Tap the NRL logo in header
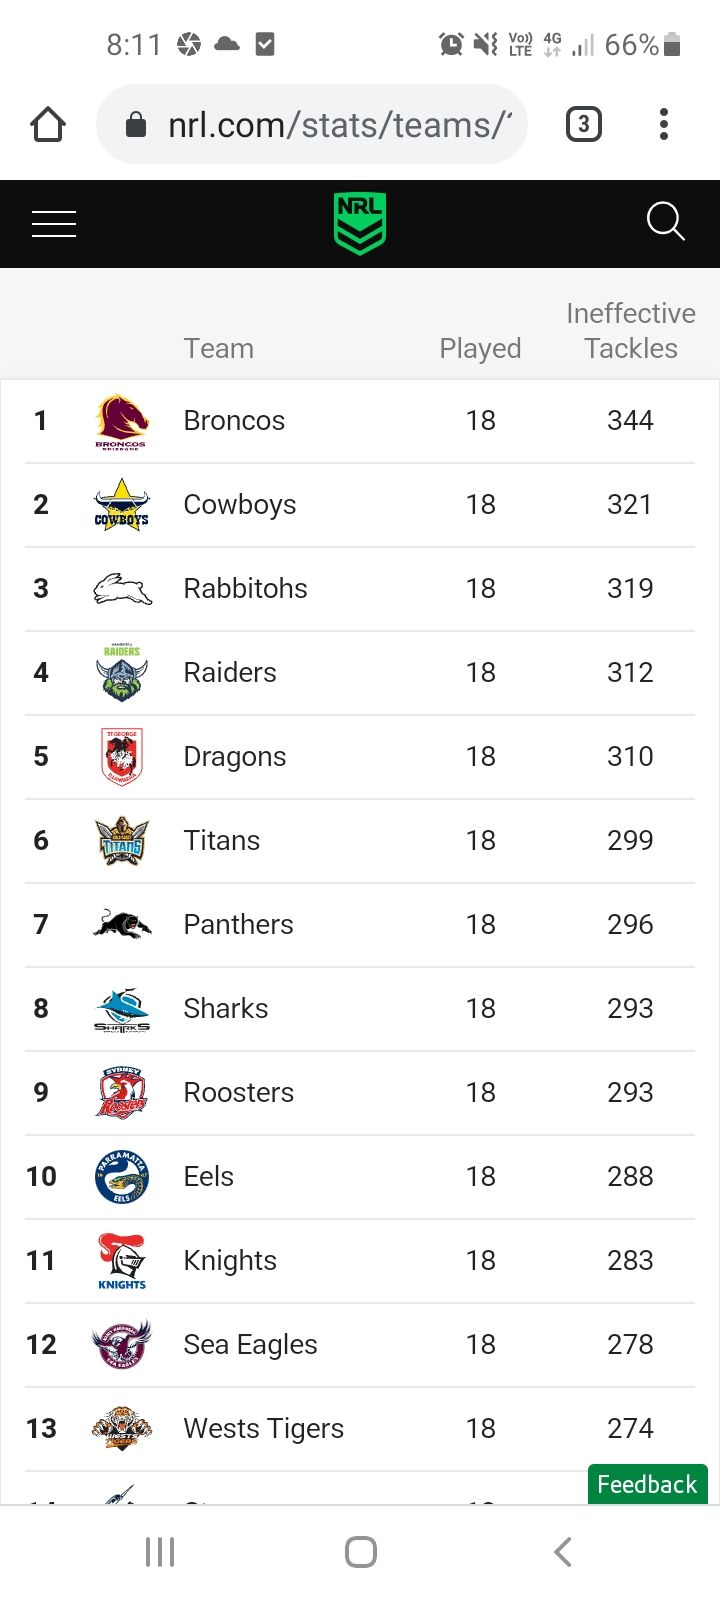The width and height of the screenshot is (720, 1600). coord(359,223)
